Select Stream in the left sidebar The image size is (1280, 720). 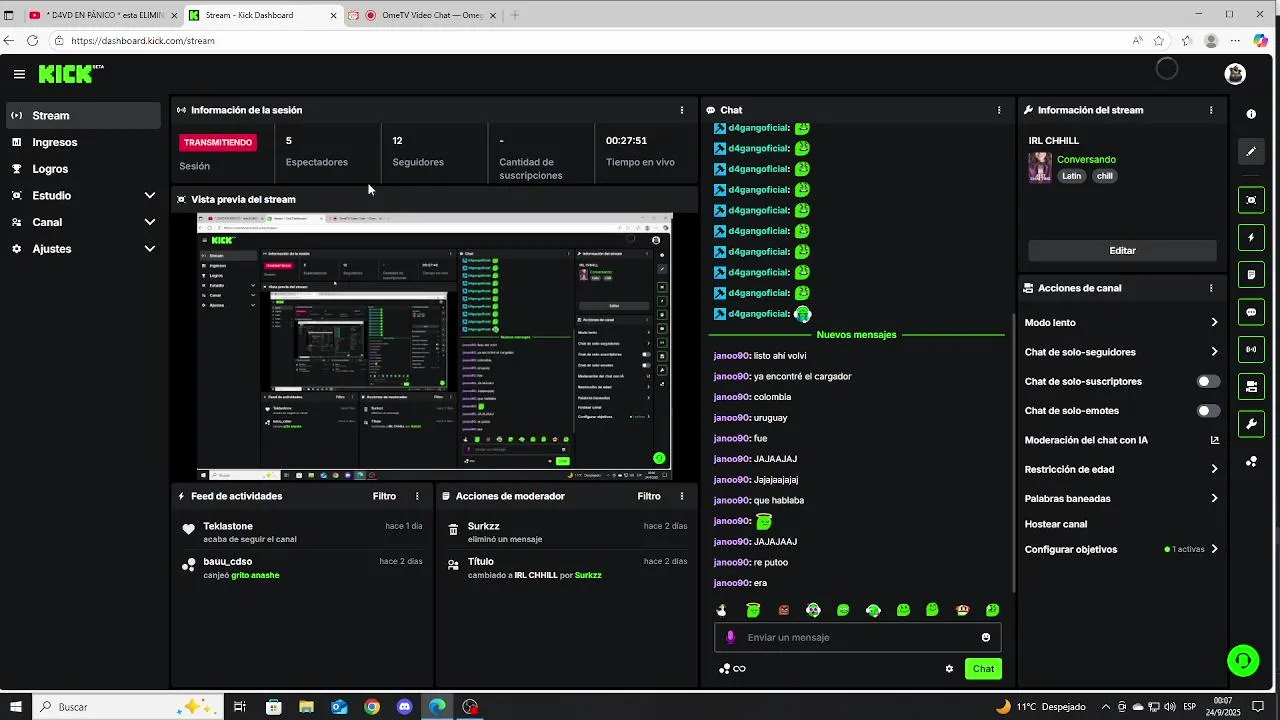pos(83,116)
